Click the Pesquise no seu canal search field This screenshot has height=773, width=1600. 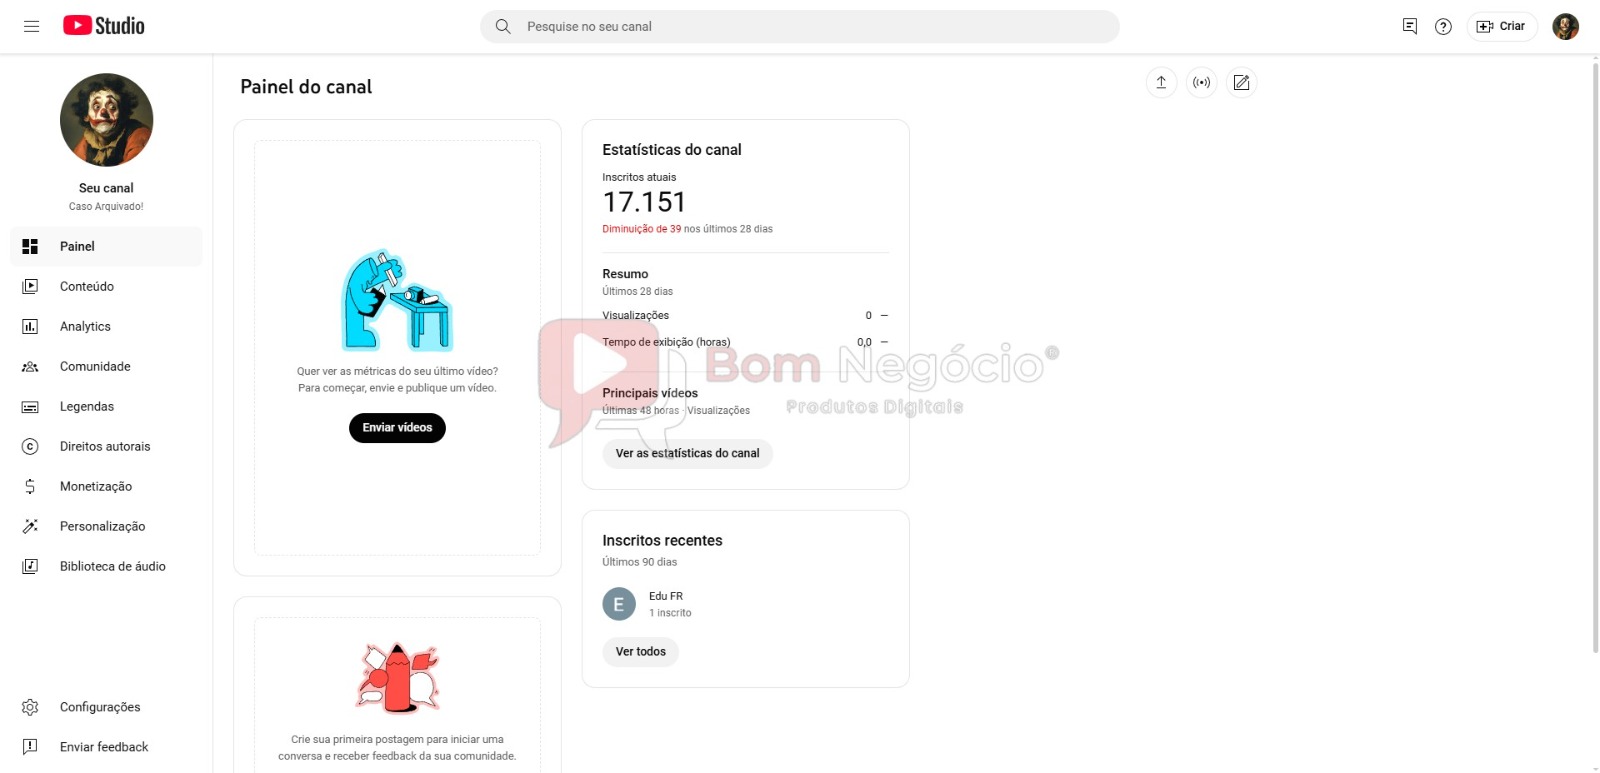click(x=799, y=27)
